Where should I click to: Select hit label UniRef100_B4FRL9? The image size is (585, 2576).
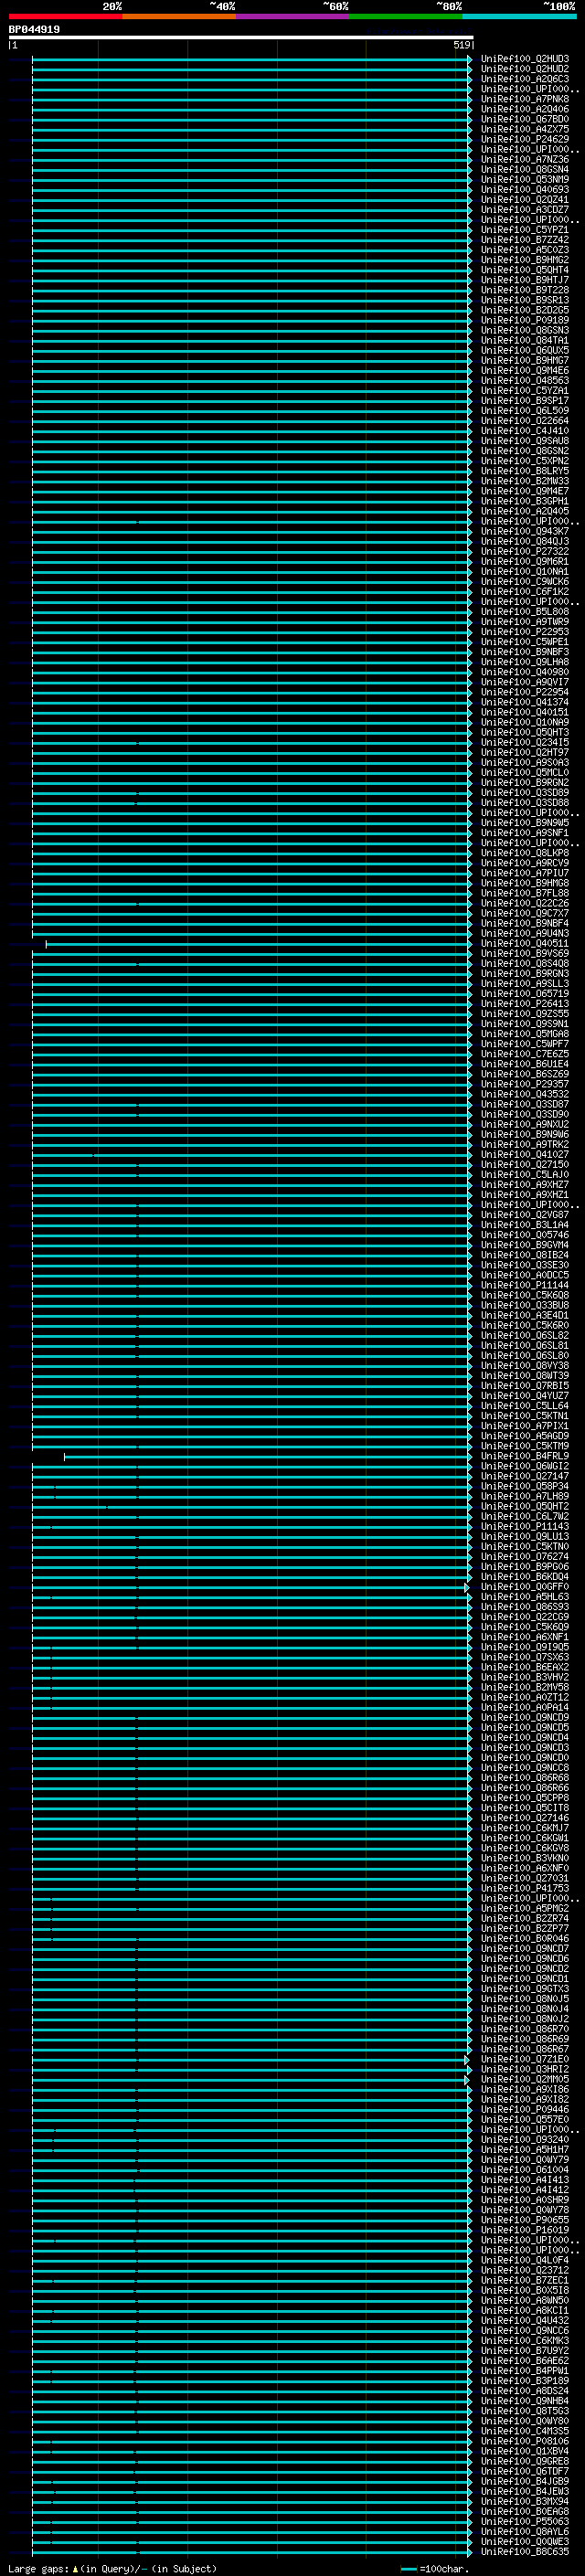(525, 1456)
